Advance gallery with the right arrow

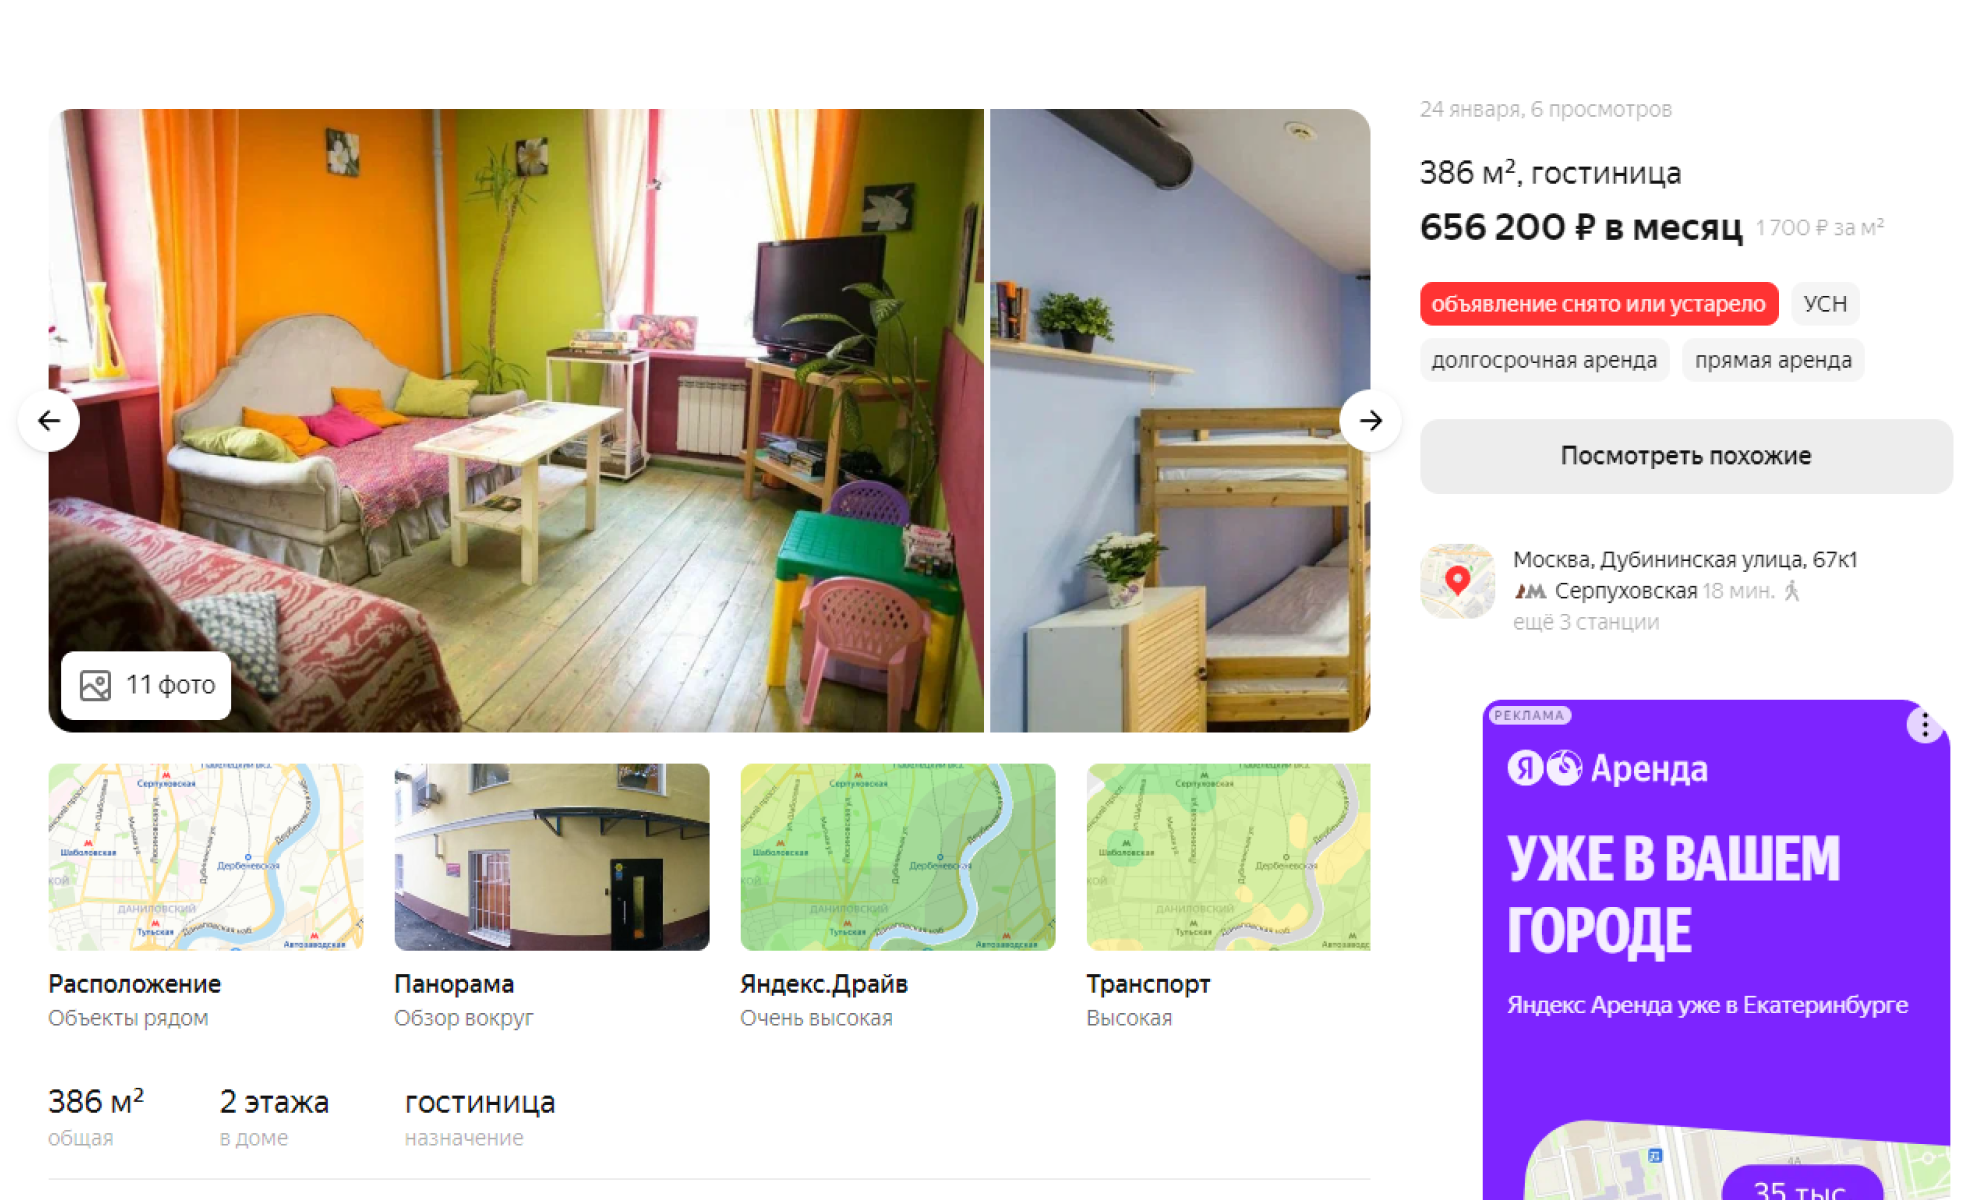click(1370, 421)
